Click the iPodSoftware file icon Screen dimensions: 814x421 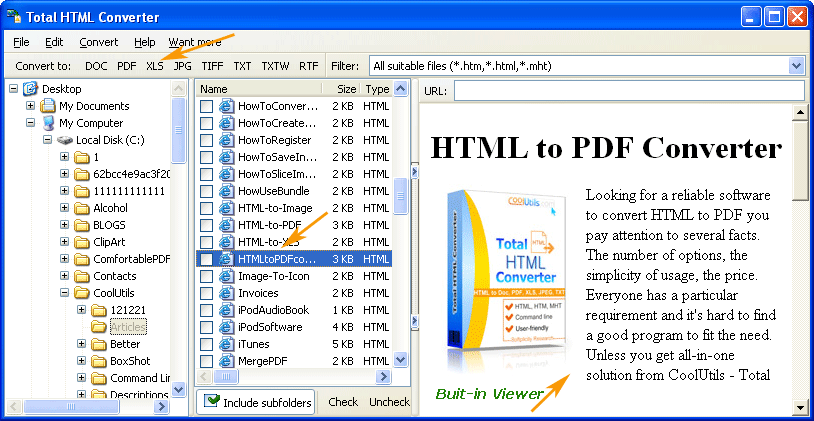(x=225, y=328)
